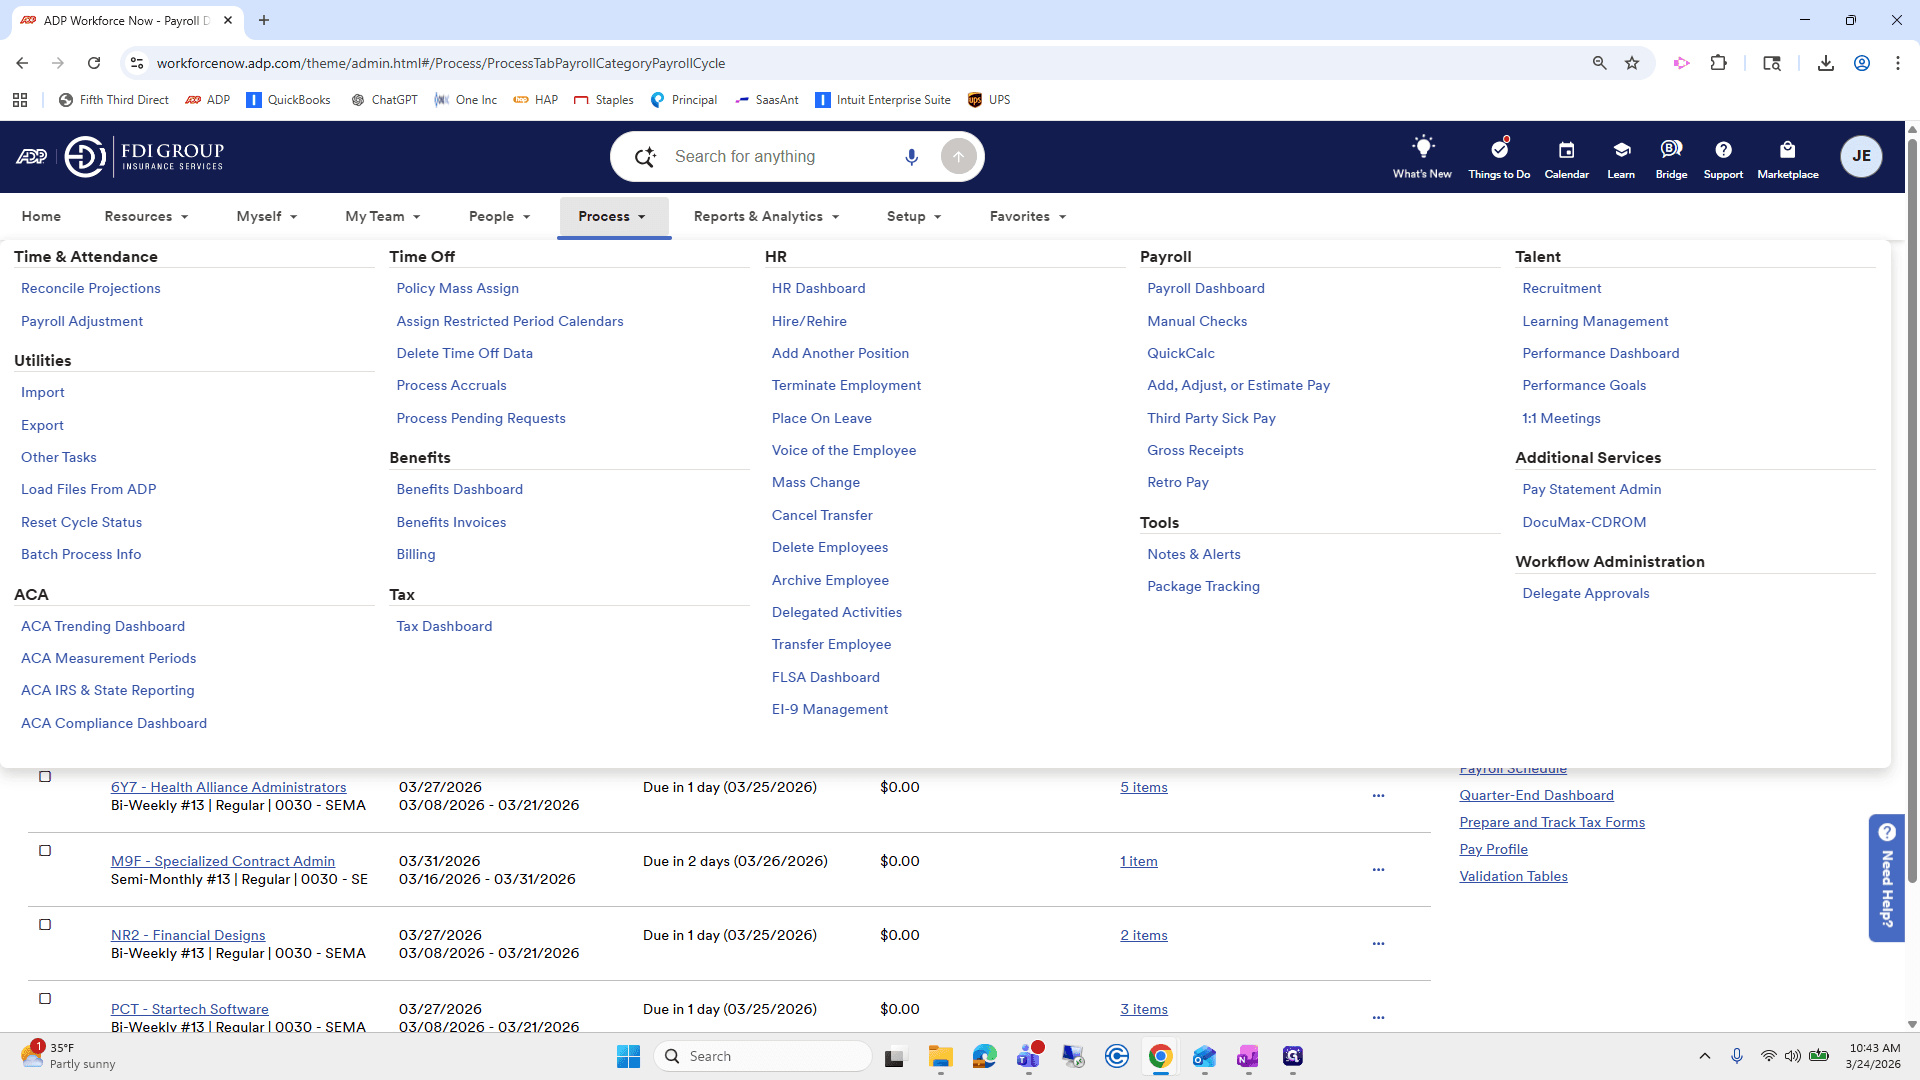This screenshot has width=1920, height=1080.
Task: Expand the Setup menu dropdown
Action: (914, 216)
